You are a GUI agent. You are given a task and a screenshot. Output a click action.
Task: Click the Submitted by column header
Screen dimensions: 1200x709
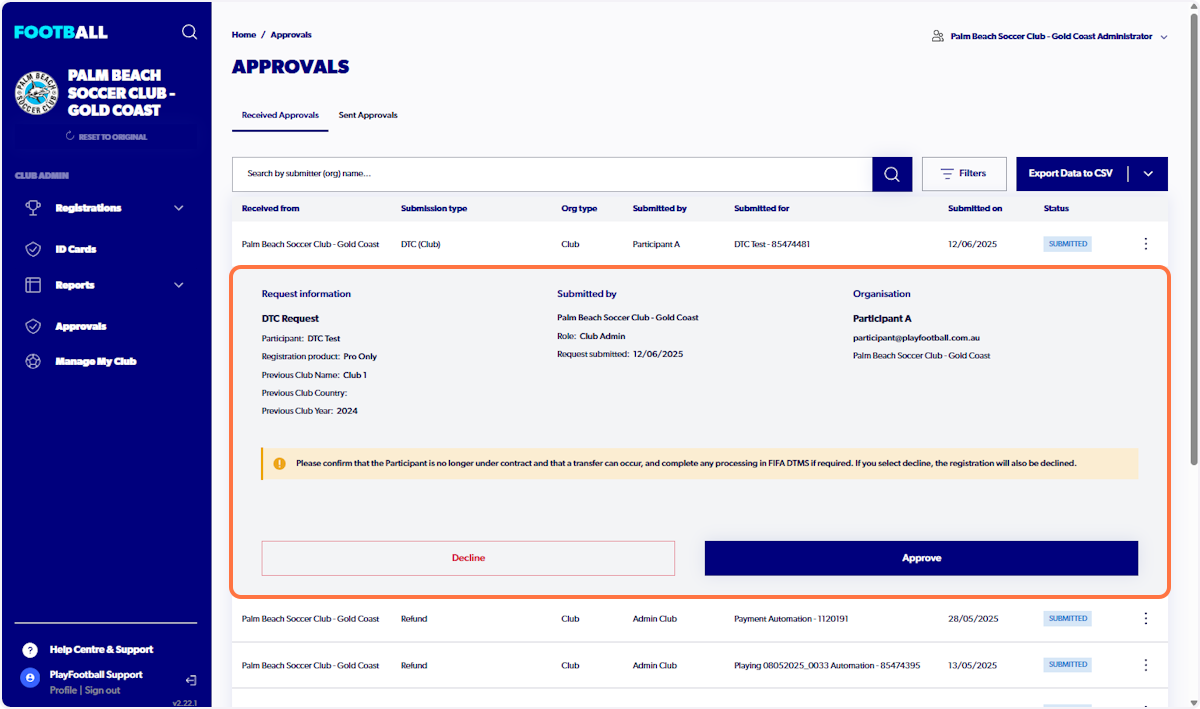660,209
